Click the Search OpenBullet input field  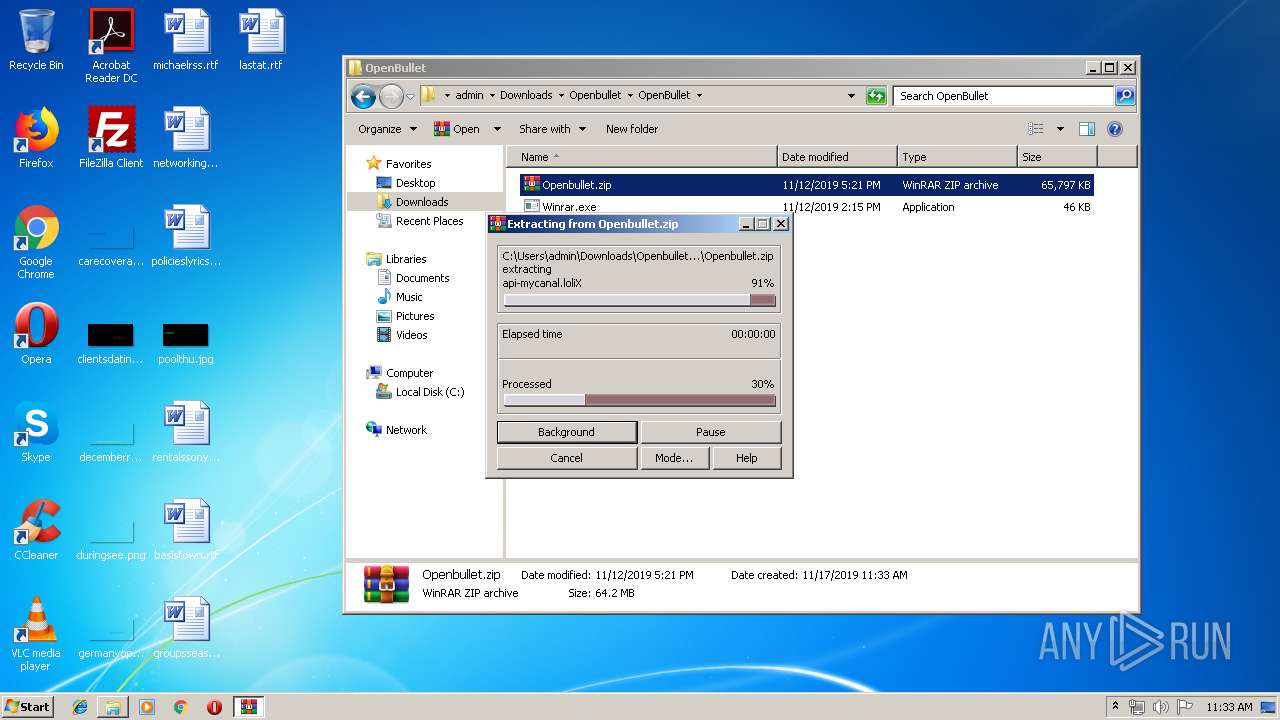tap(1003, 96)
